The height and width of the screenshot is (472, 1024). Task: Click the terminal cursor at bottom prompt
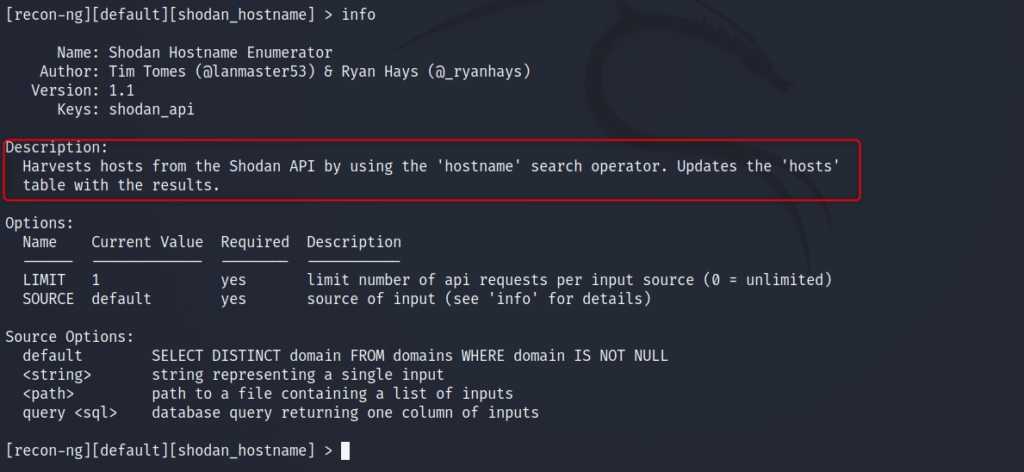345,450
